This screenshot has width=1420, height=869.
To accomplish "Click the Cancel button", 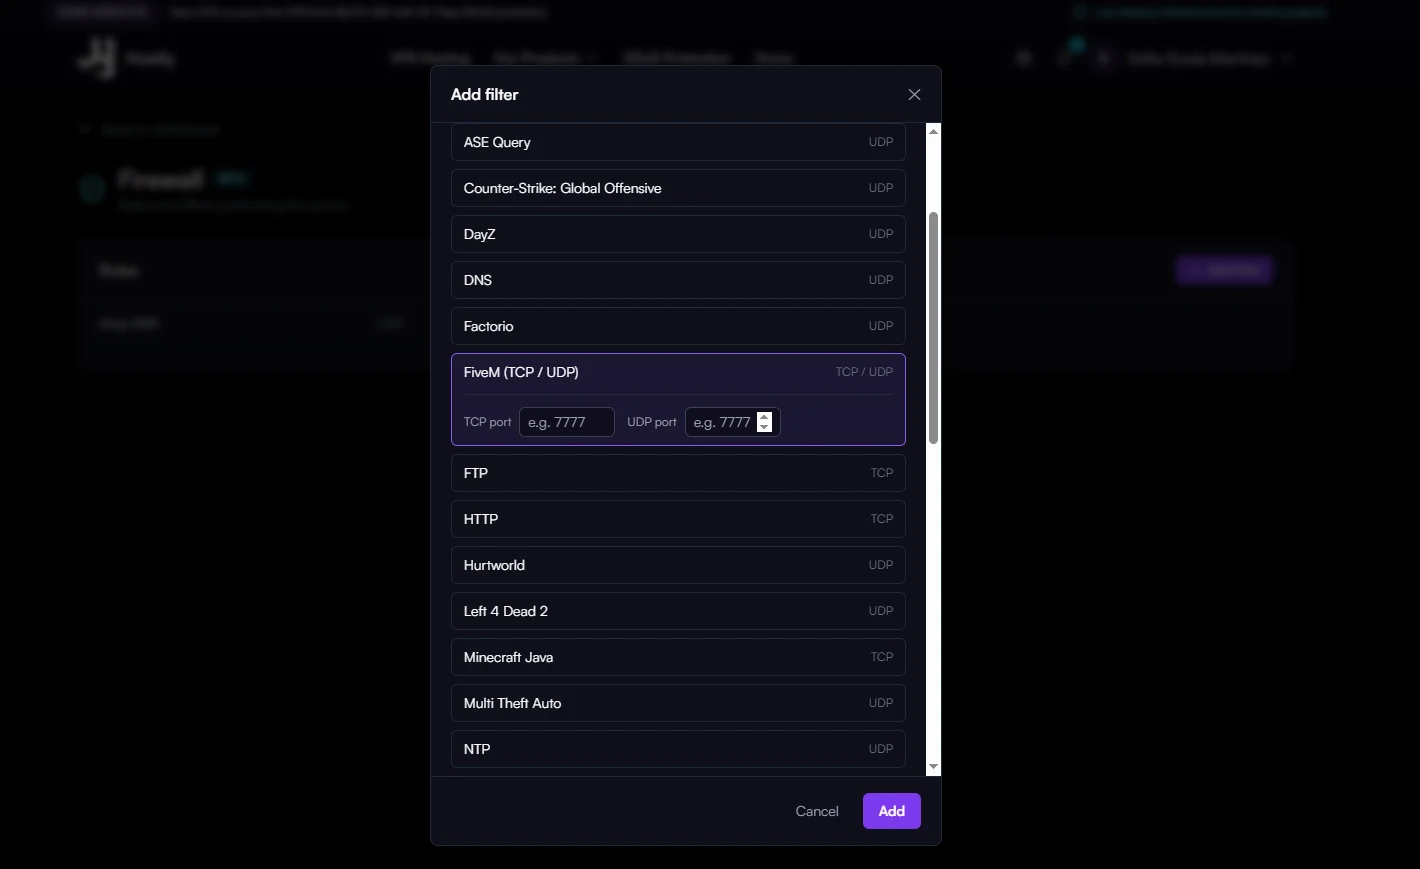I will tap(817, 811).
